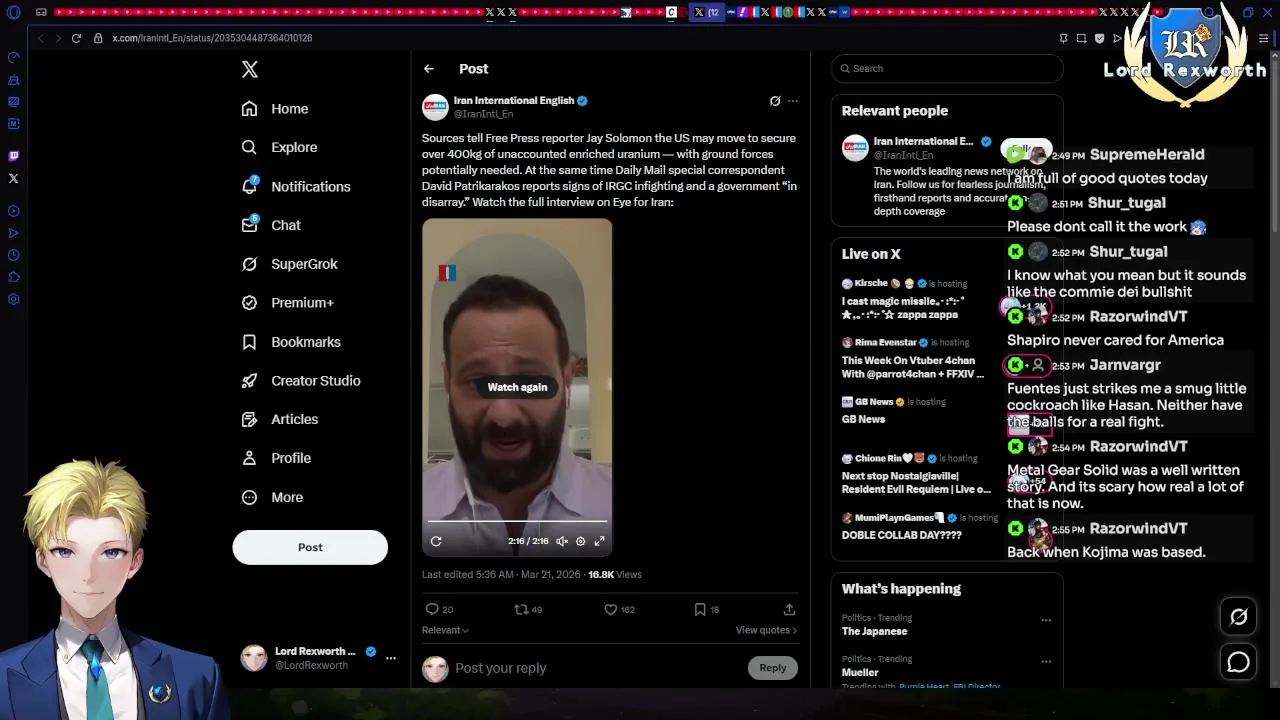The height and width of the screenshot is (720, 1280).
Task: Open the Premium+ page
Action: point(289,303)
